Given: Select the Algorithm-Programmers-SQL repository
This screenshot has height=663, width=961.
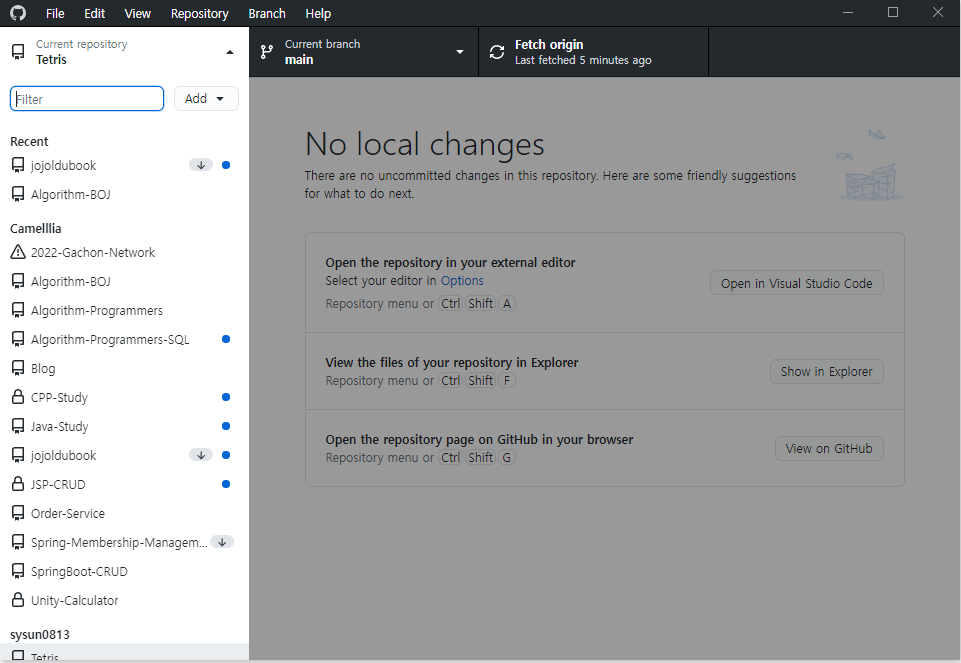Looking at the screenshot, I should 124,339.
